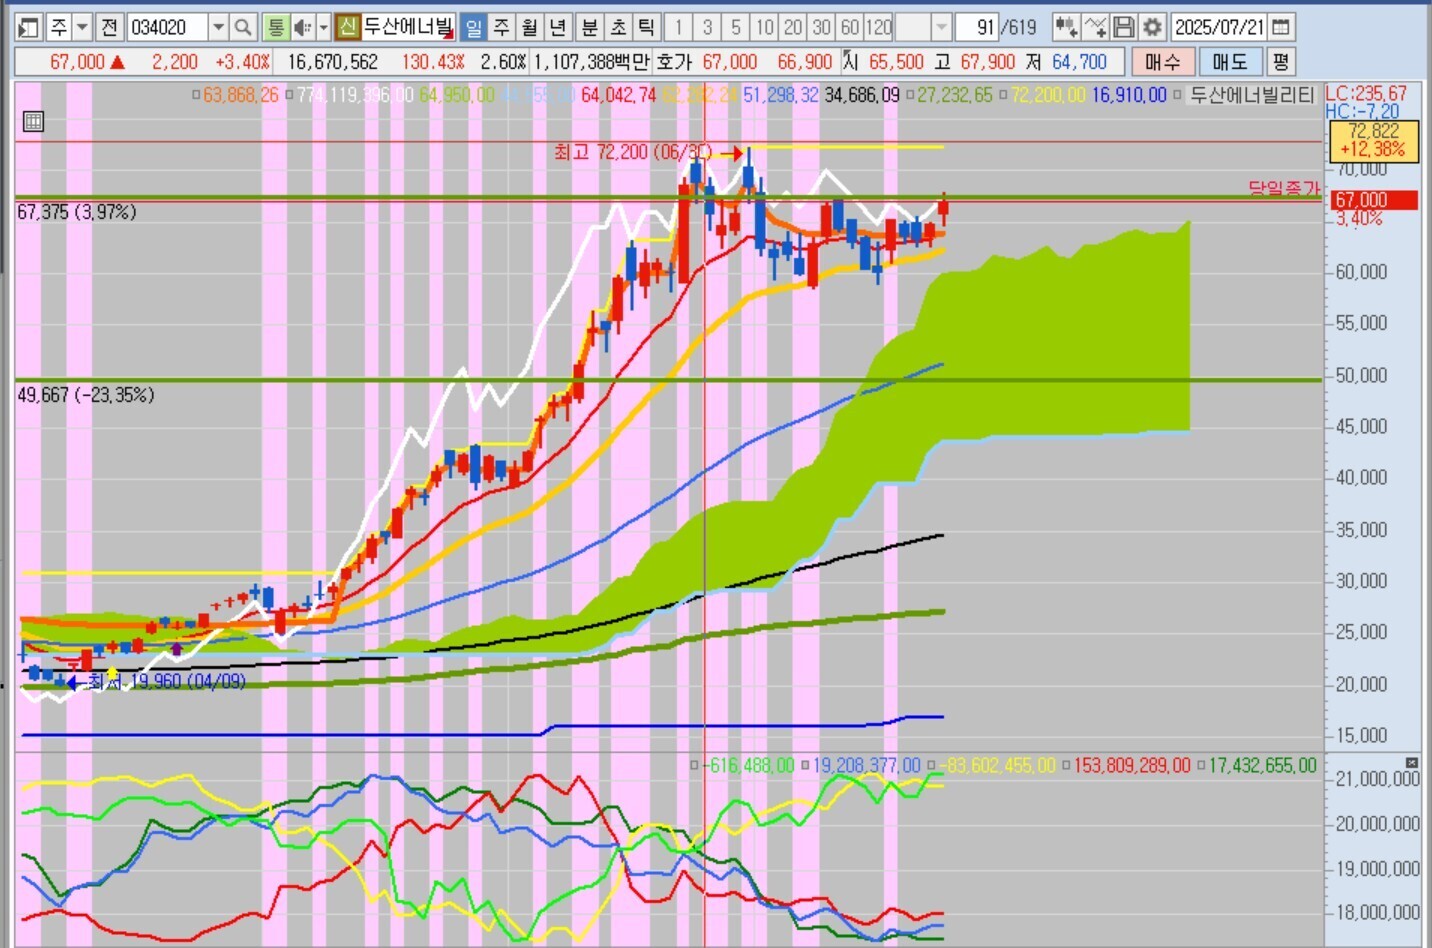The height and width of the screenshot is (948, 1432).
Task: Click the add candle chart icon
Action: coord(1066,27)
